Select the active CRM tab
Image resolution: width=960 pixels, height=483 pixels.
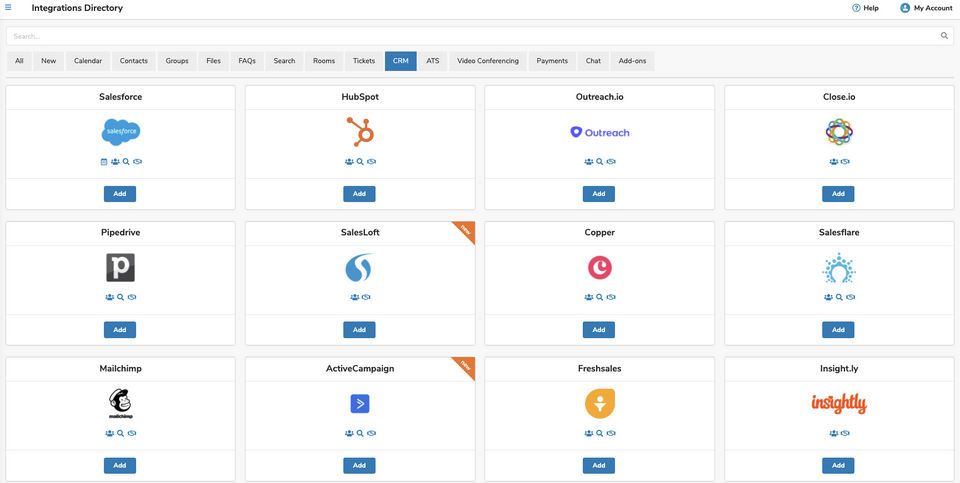(x=401, y=61)
